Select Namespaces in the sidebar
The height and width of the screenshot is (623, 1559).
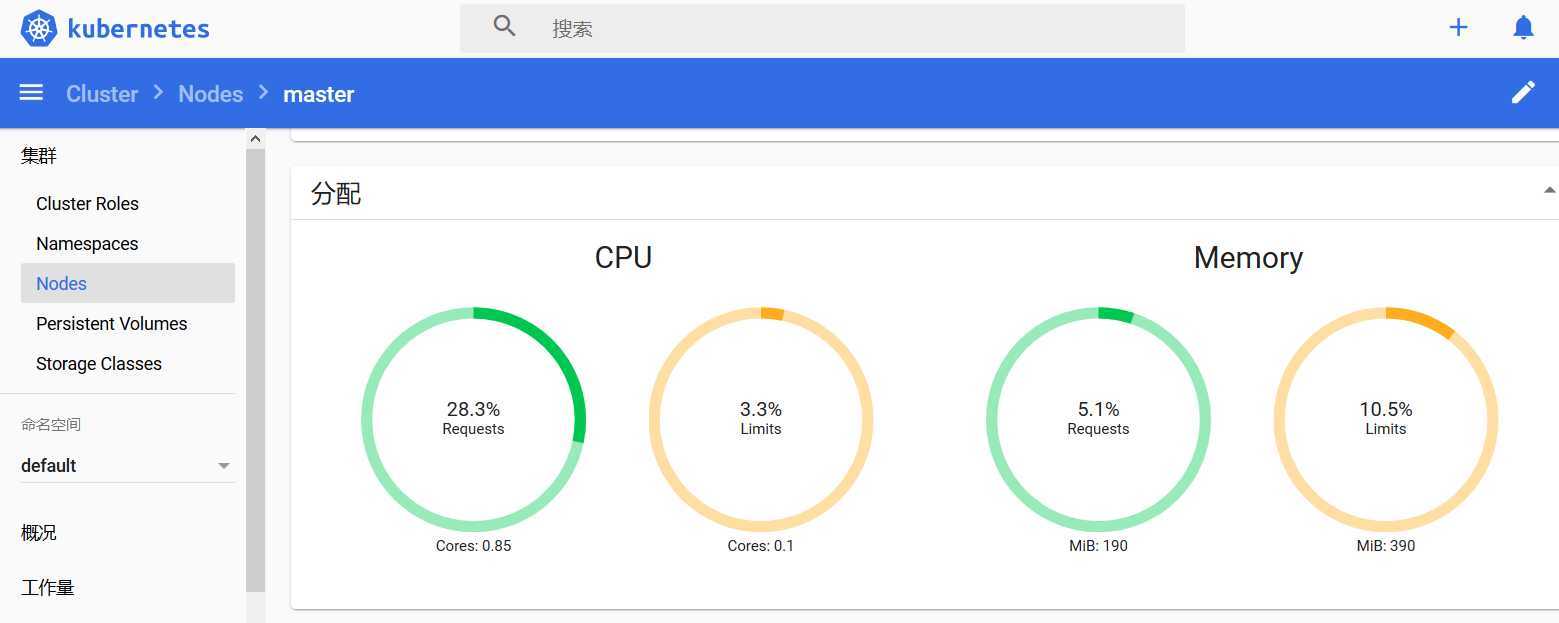(87, 243)
